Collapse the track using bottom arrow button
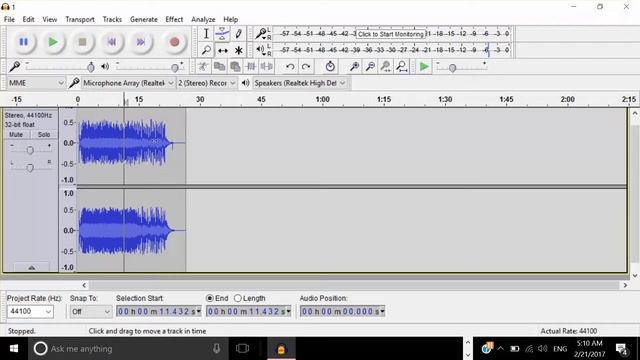The image size is (640, 360). (x=31, y=267)
